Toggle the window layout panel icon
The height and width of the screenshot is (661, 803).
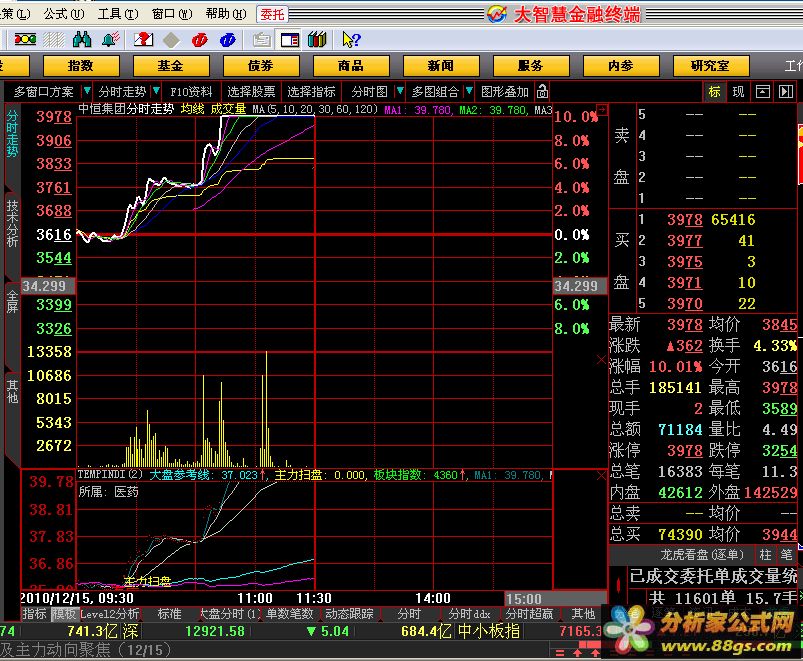click(x=290, y=40)
